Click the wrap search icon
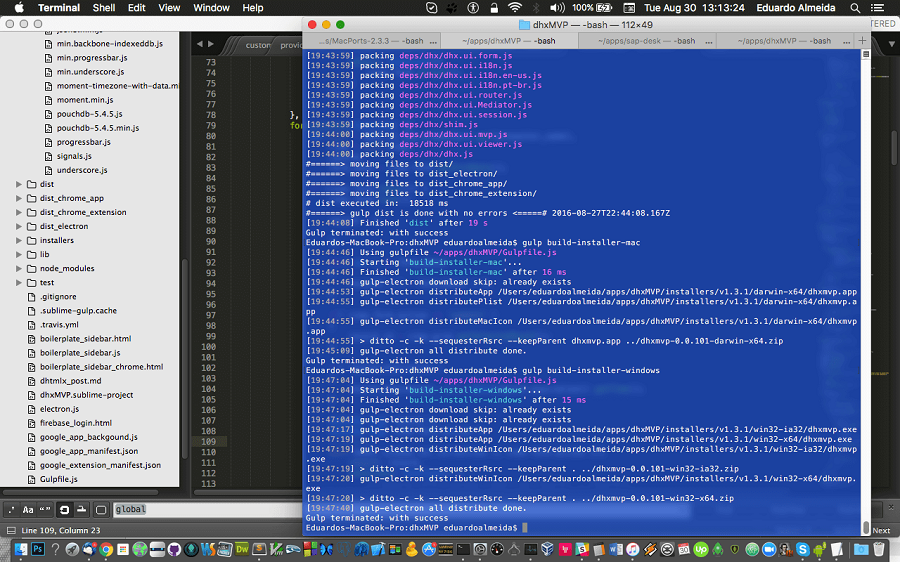The height and width of the screenshot is (562, 900). click(x=64, y=509)
